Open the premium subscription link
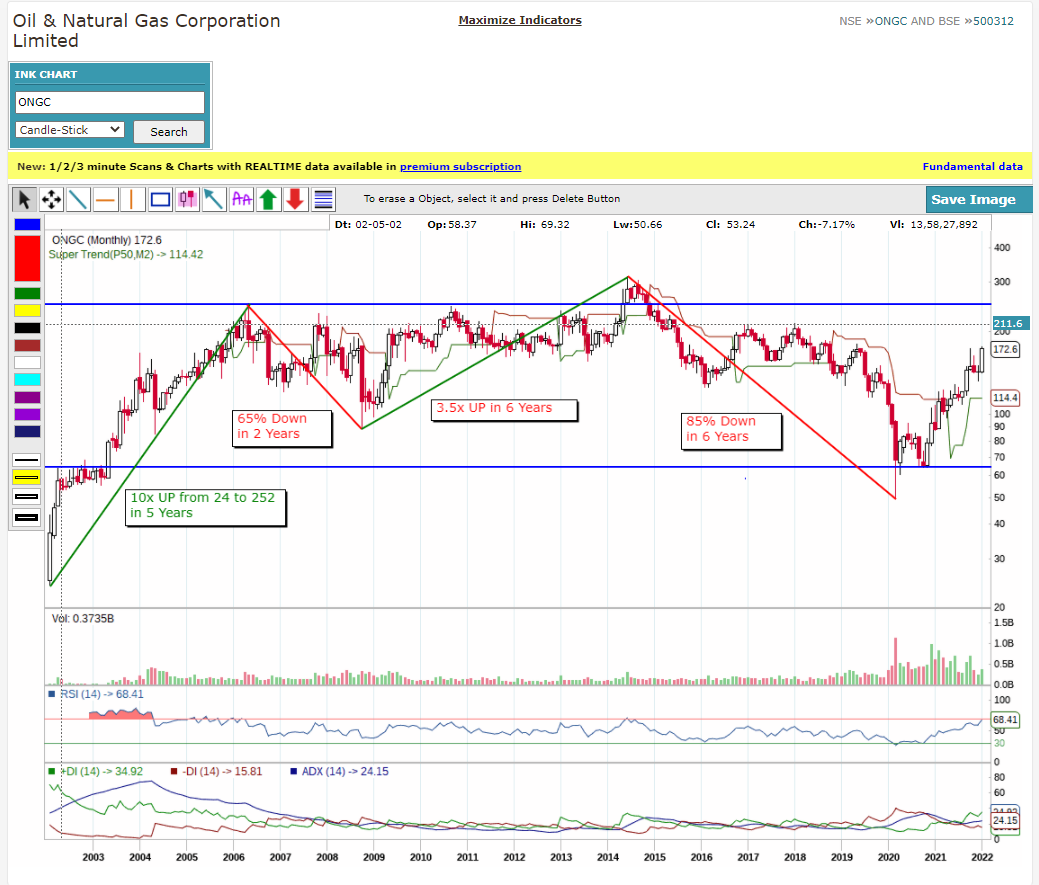 [x=461, y=166]
